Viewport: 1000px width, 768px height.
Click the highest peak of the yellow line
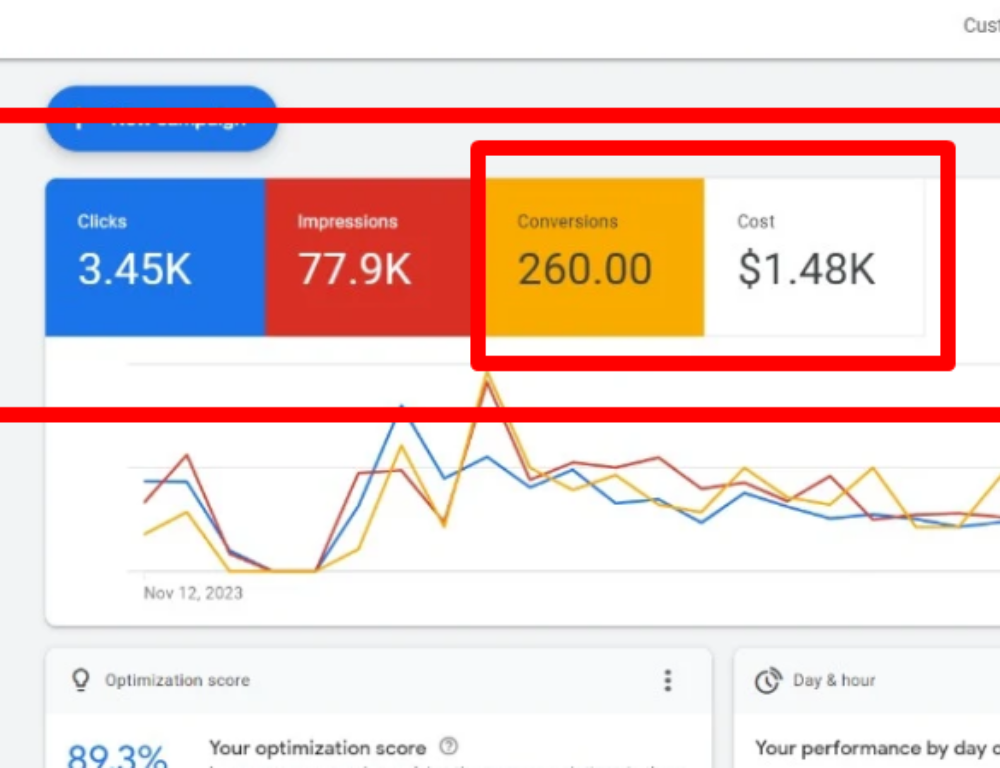487,375
